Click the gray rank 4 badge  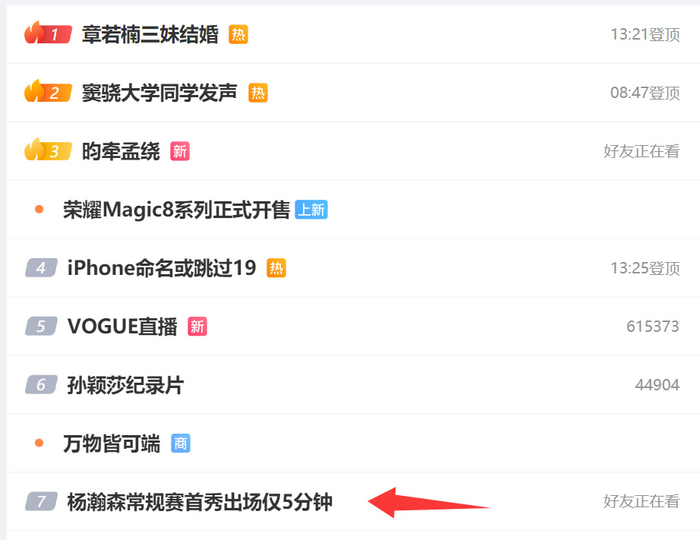pos(41,268)
